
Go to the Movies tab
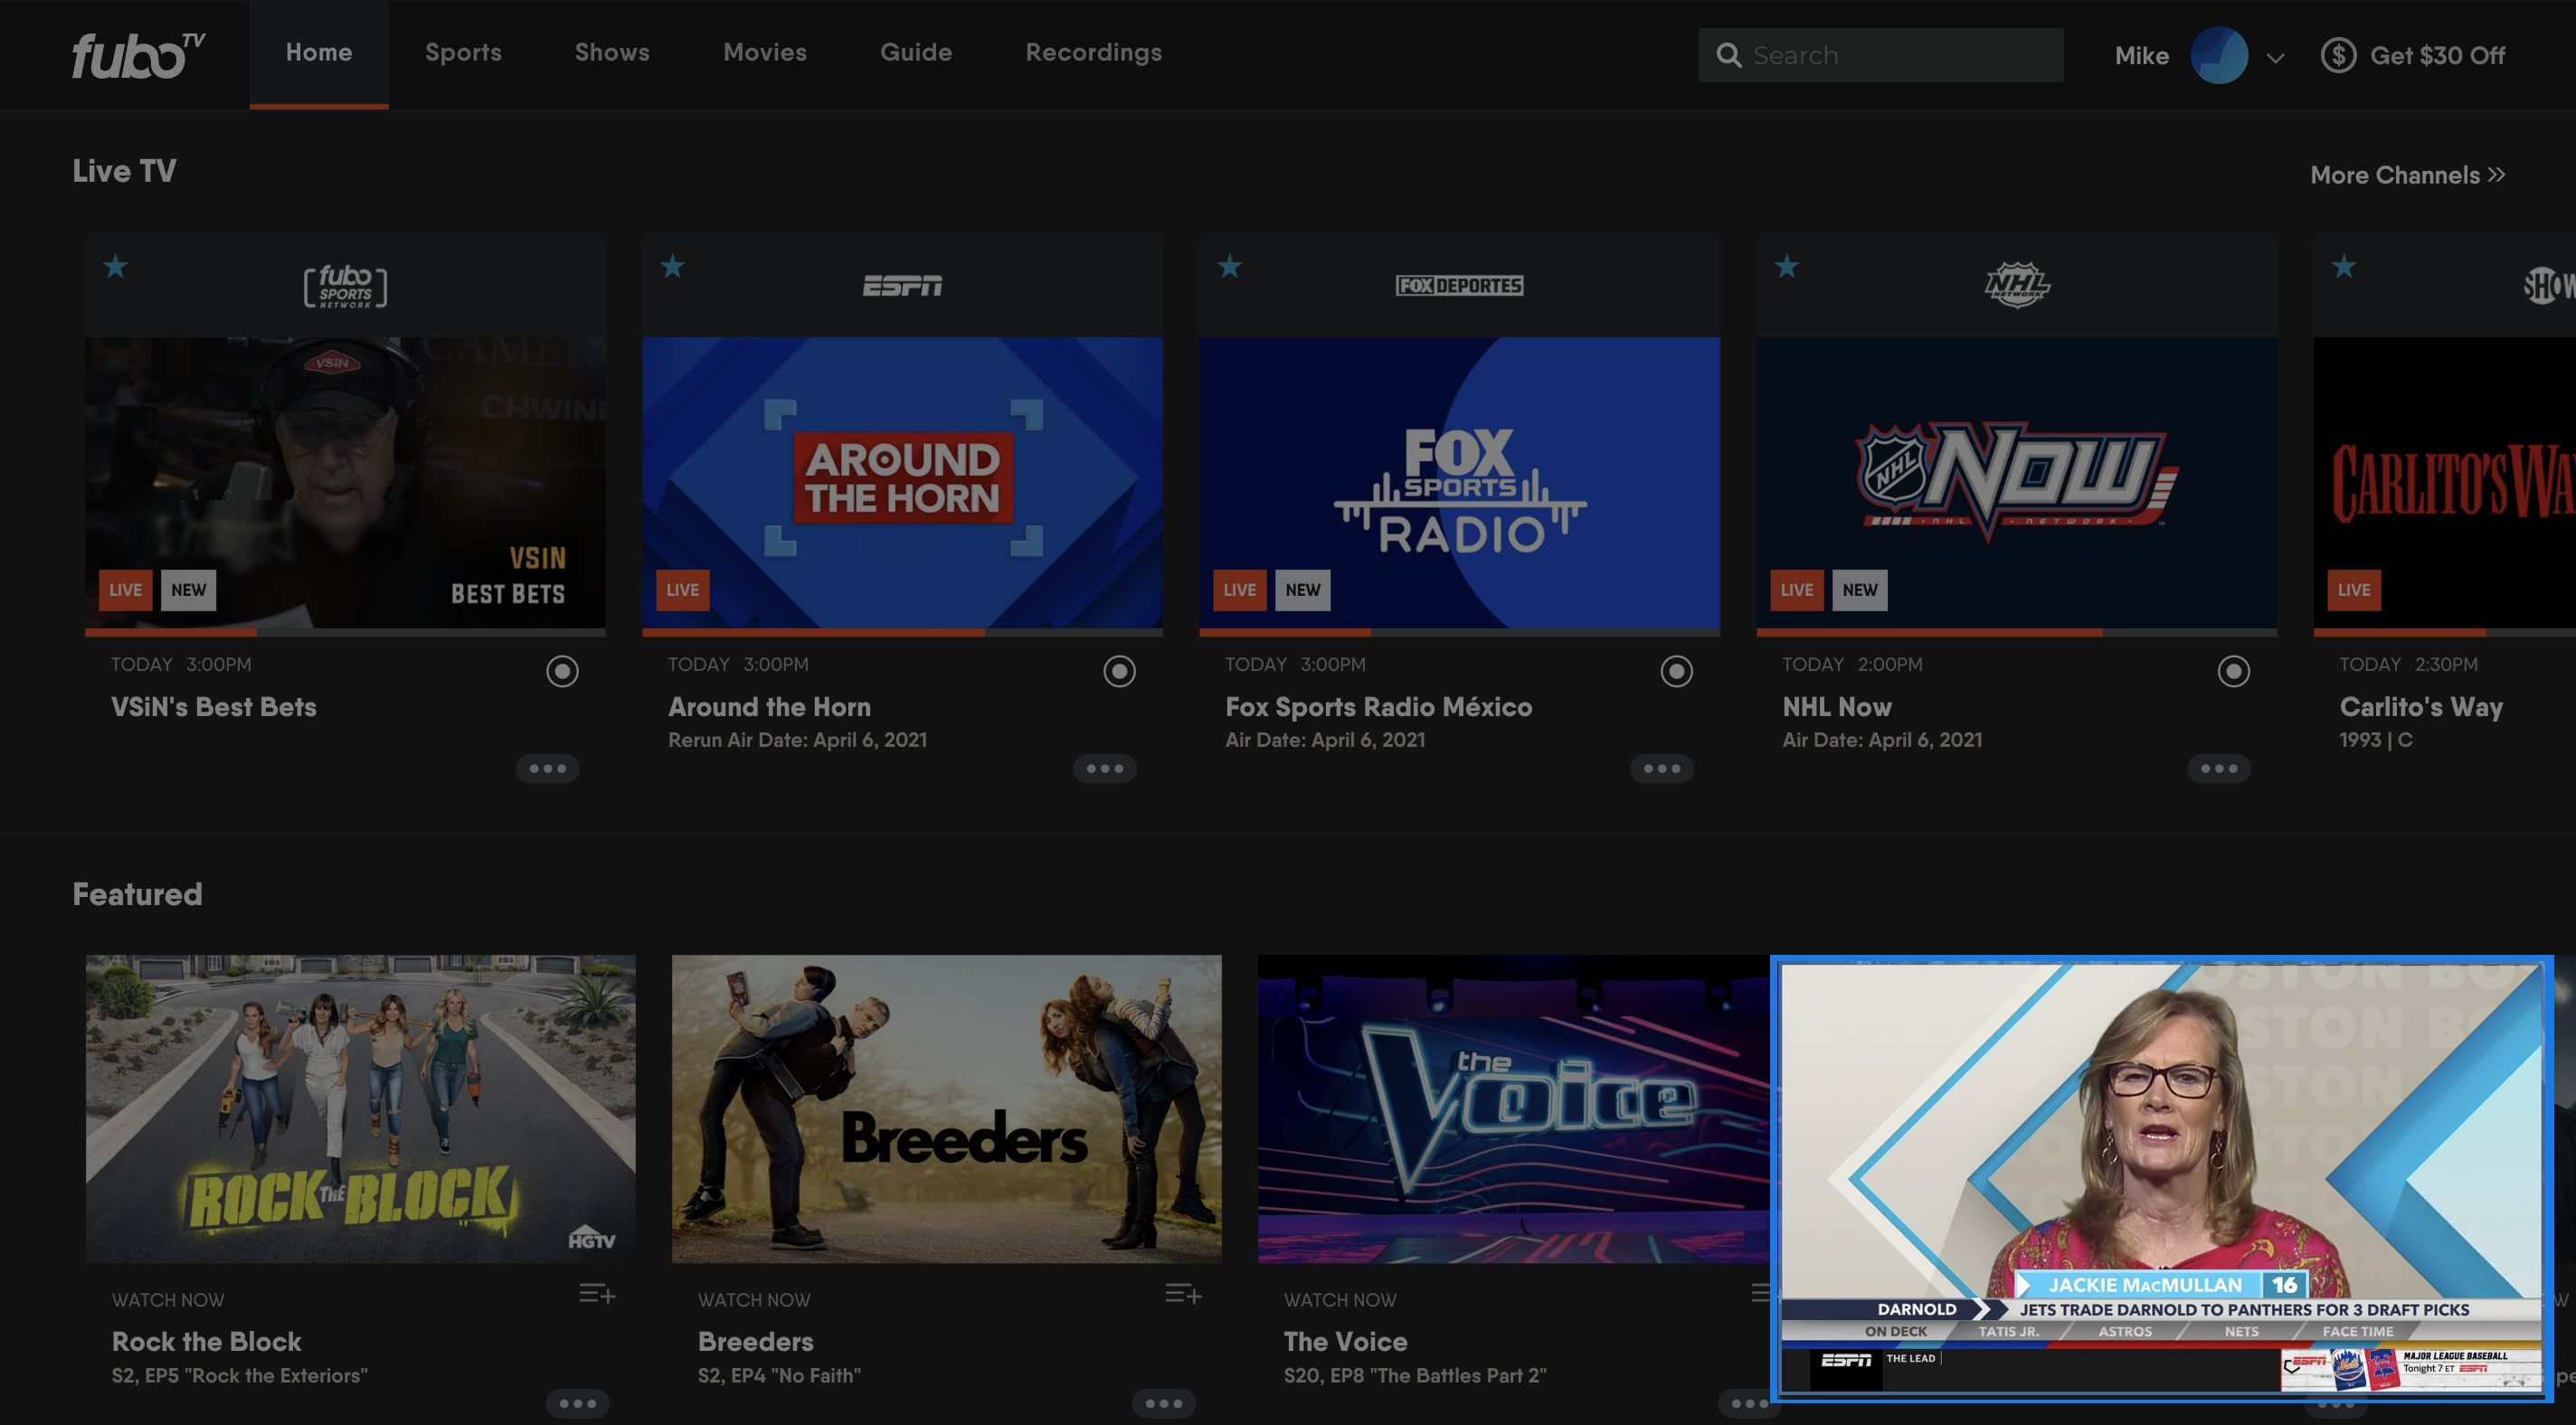pos(765,53)
